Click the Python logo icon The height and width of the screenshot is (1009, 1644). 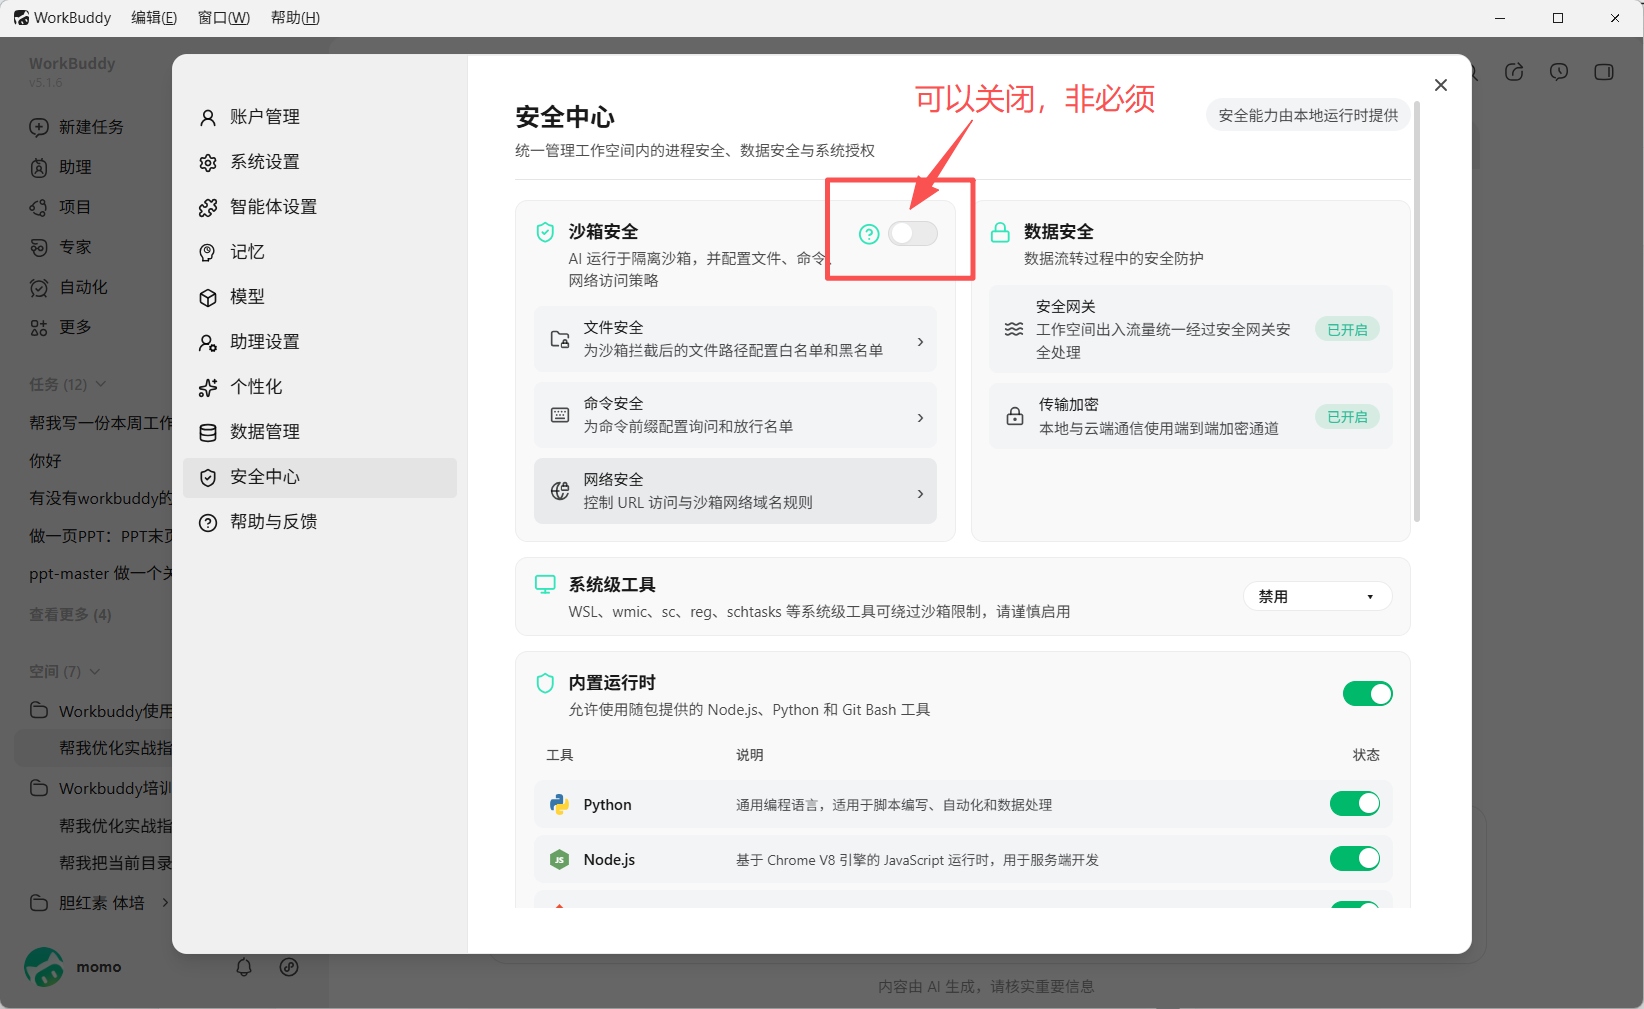[x=560, y=804]
